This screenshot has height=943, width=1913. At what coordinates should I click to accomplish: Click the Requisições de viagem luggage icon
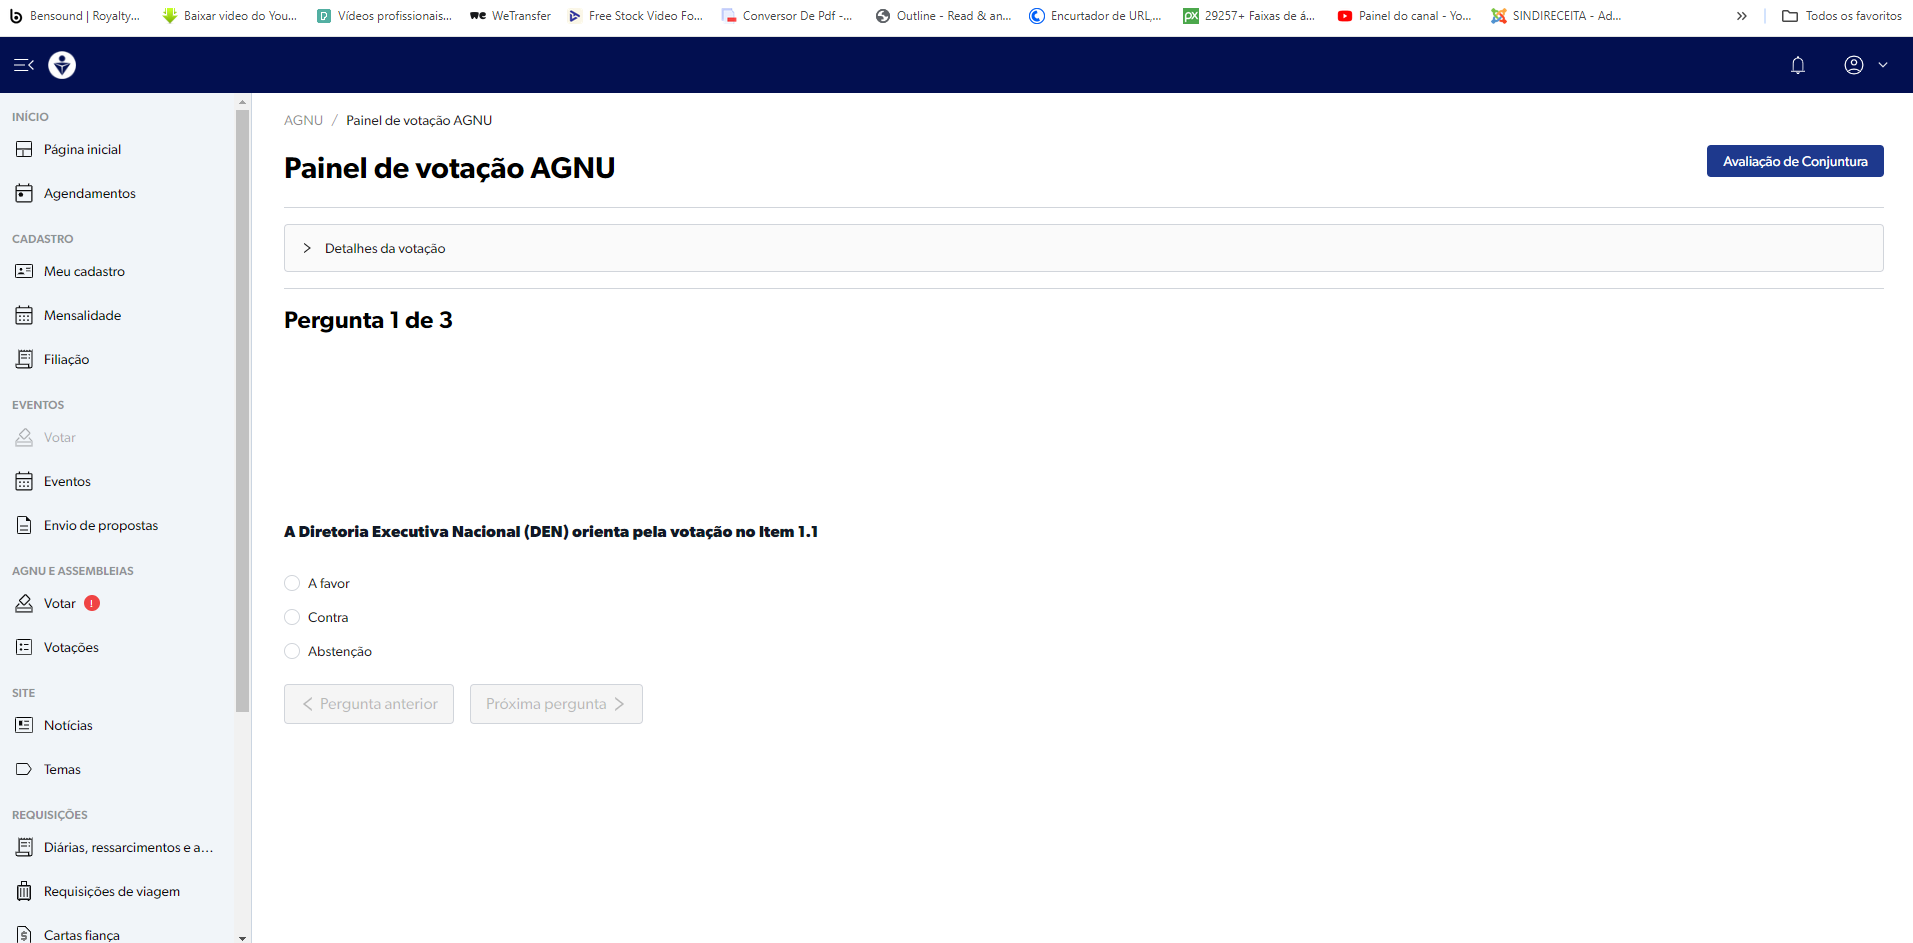(x=24, y=892)
